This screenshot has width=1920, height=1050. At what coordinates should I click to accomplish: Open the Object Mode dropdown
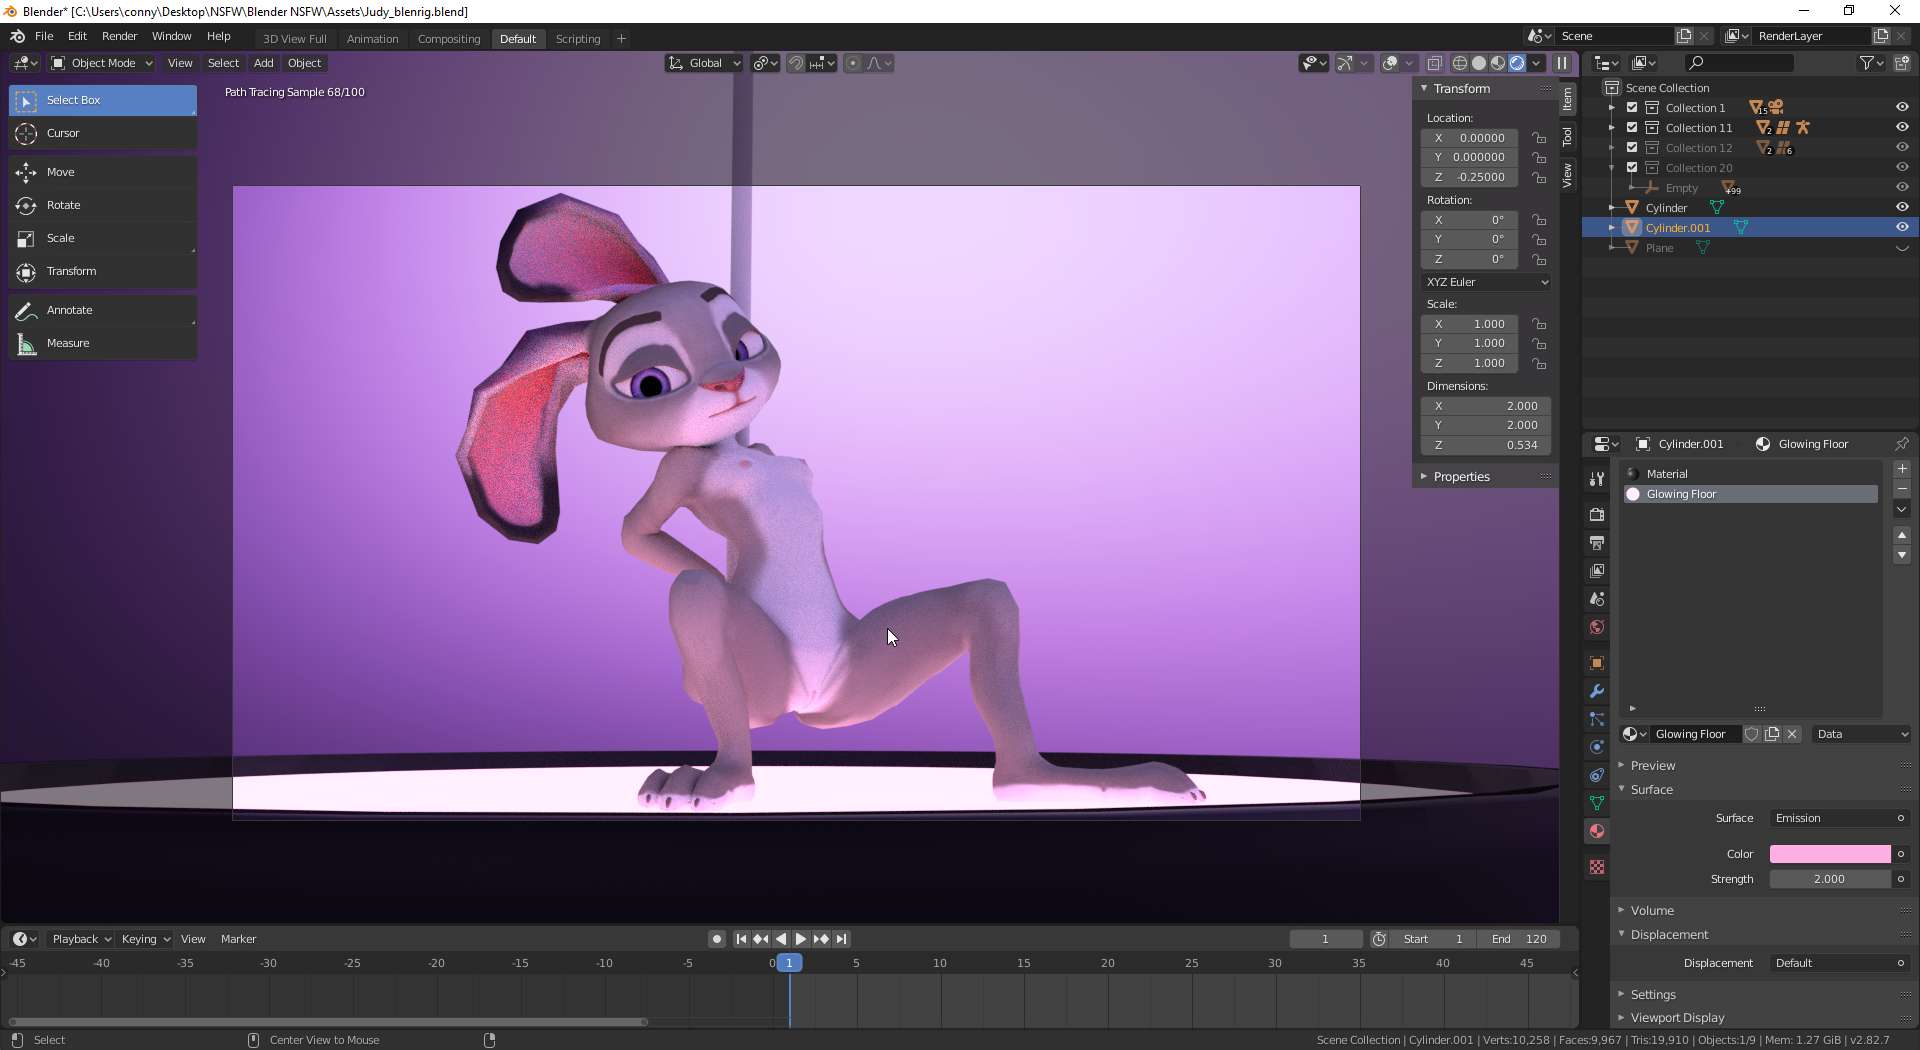[x=102, y=63]
